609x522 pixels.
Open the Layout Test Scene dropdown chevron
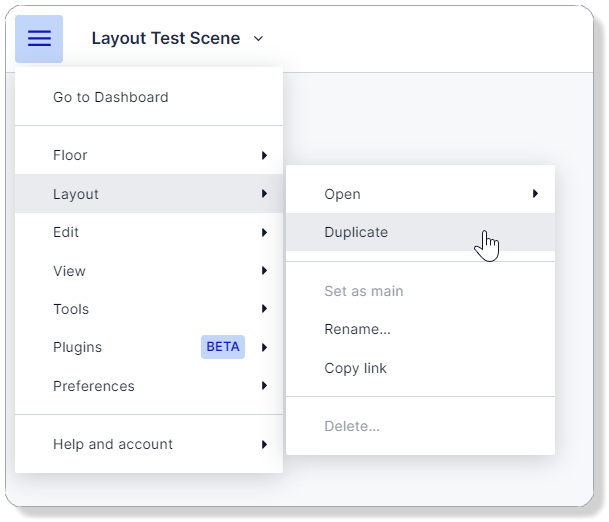[x=258, y=39]
